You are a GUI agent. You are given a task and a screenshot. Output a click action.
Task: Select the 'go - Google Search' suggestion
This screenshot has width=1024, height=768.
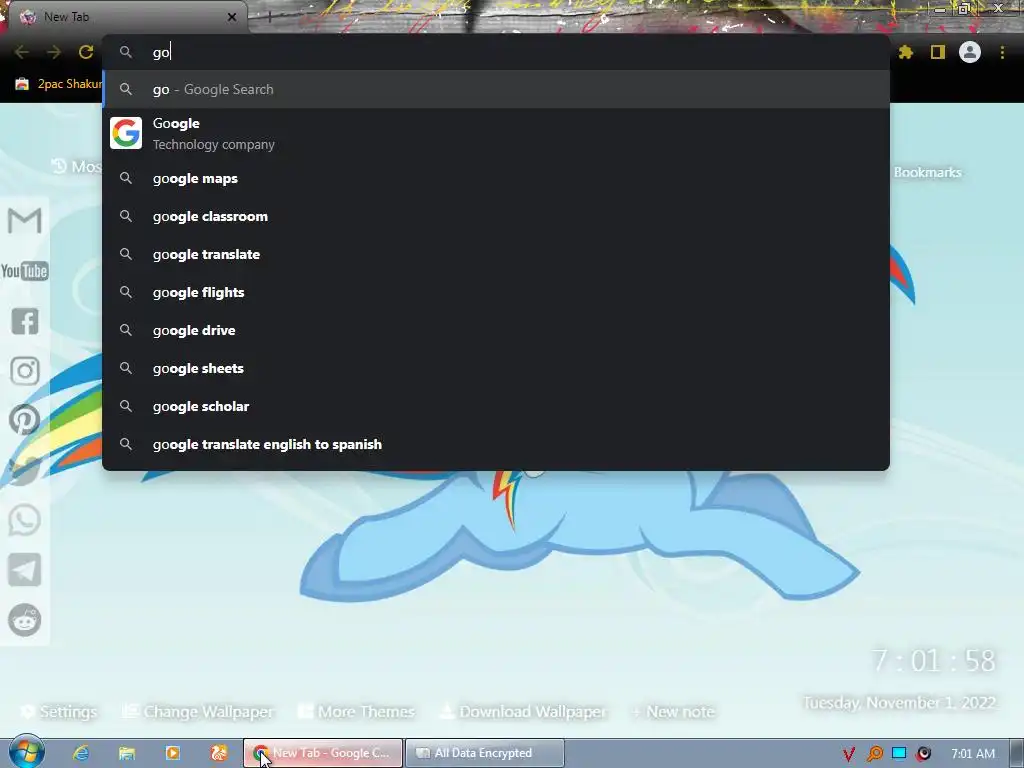496,89
